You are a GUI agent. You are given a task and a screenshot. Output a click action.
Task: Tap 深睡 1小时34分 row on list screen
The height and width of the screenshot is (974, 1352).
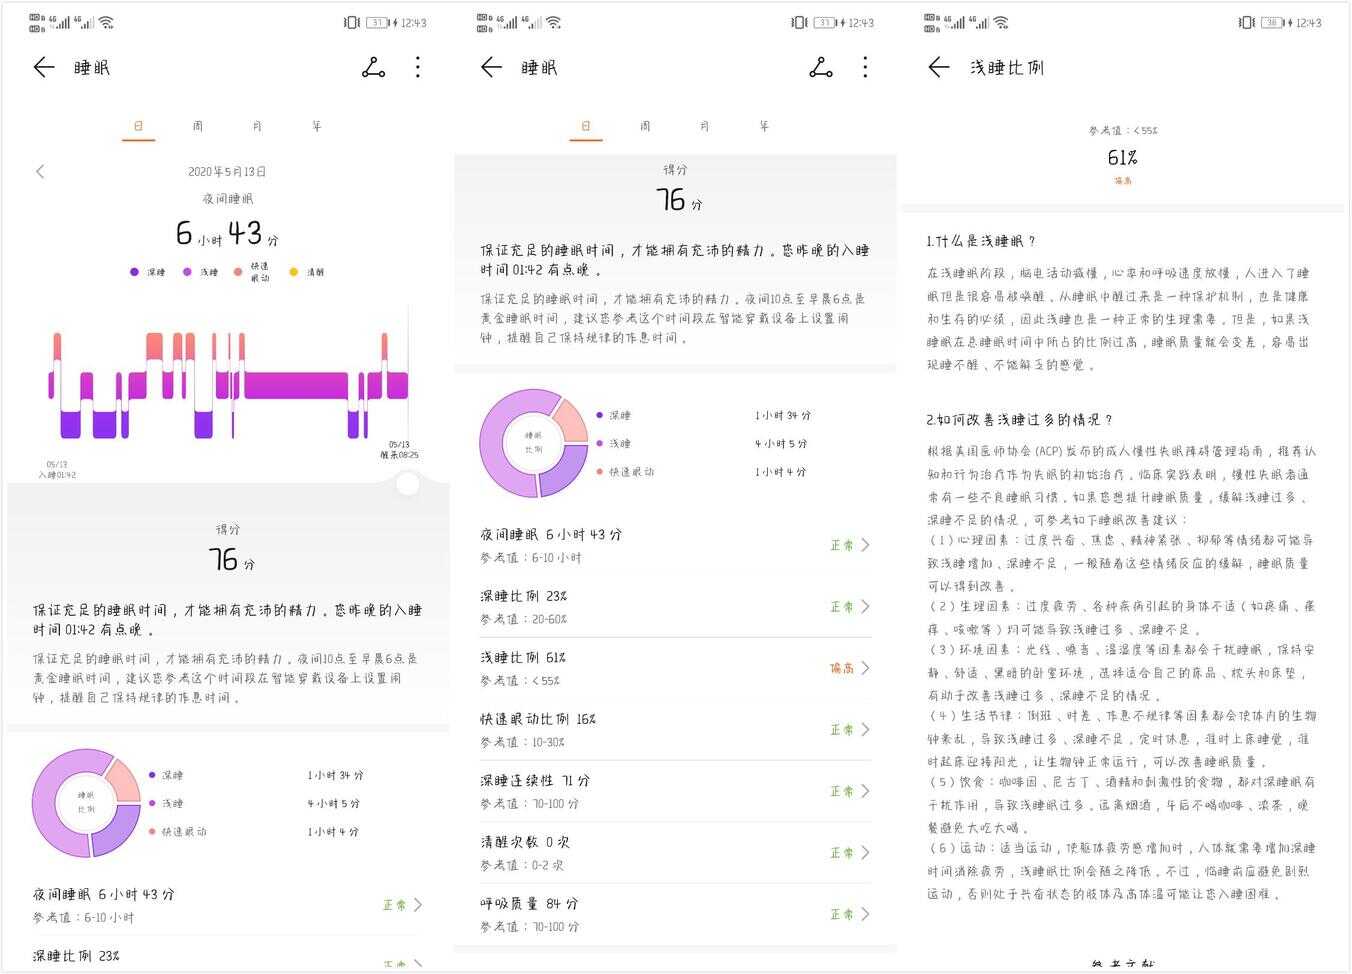click(x=703, y=415)
